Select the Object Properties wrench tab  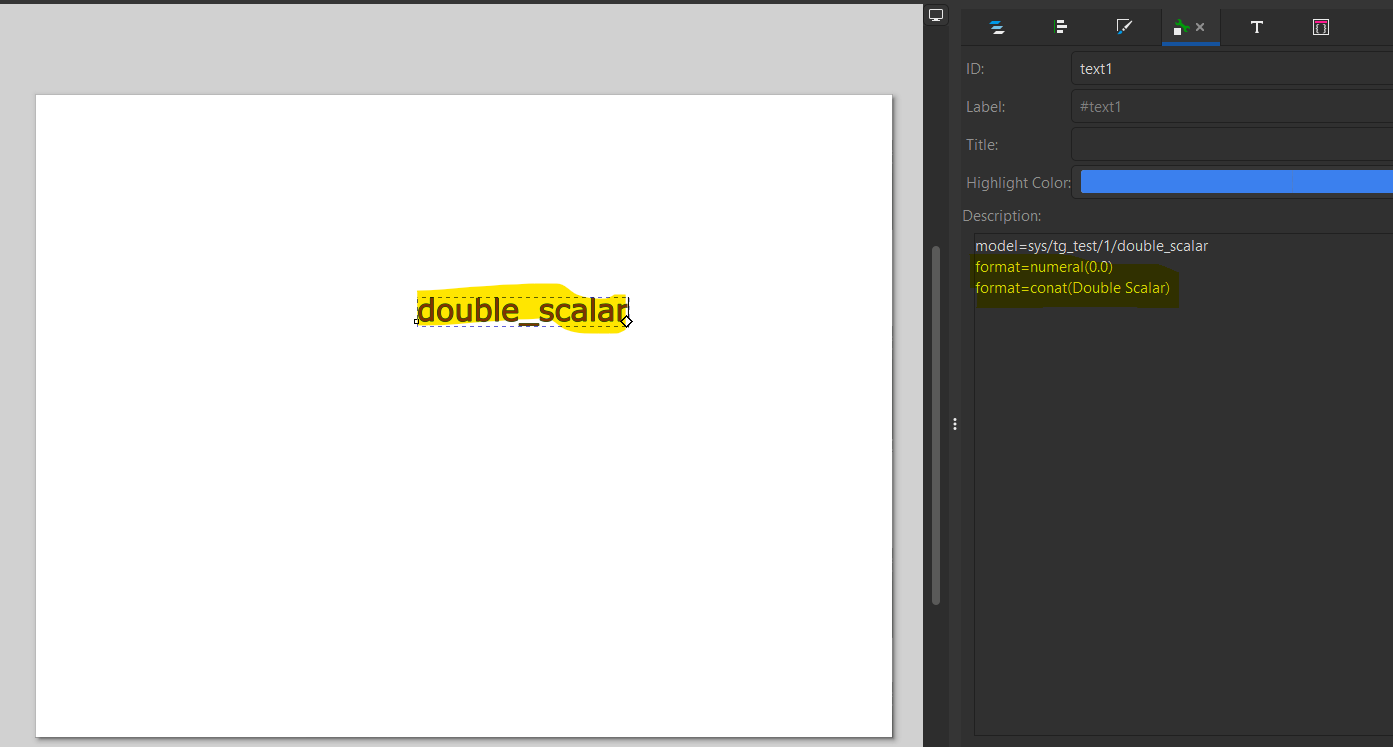[1182, 27]
